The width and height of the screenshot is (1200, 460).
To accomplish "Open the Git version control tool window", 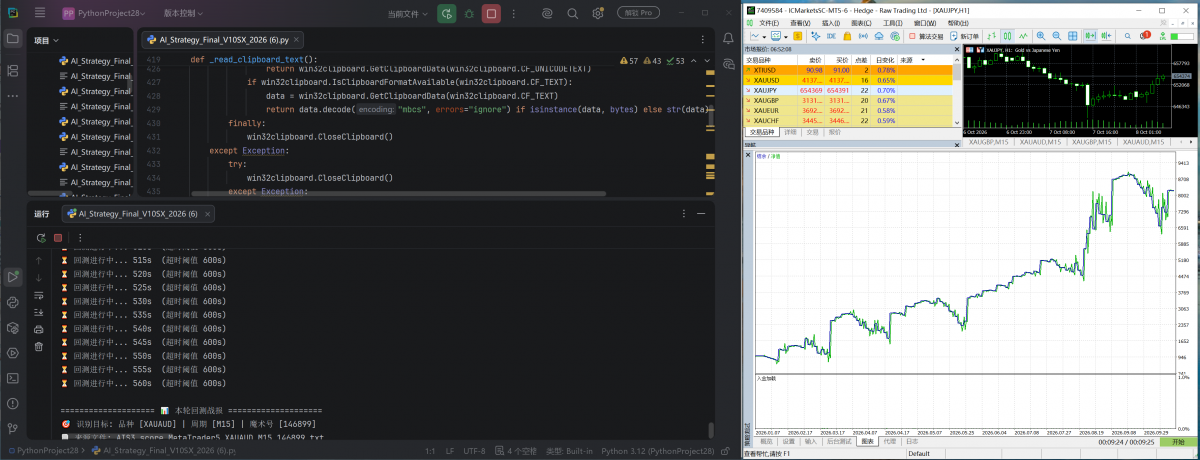I will pyautogui.click(x=13, y=428).
